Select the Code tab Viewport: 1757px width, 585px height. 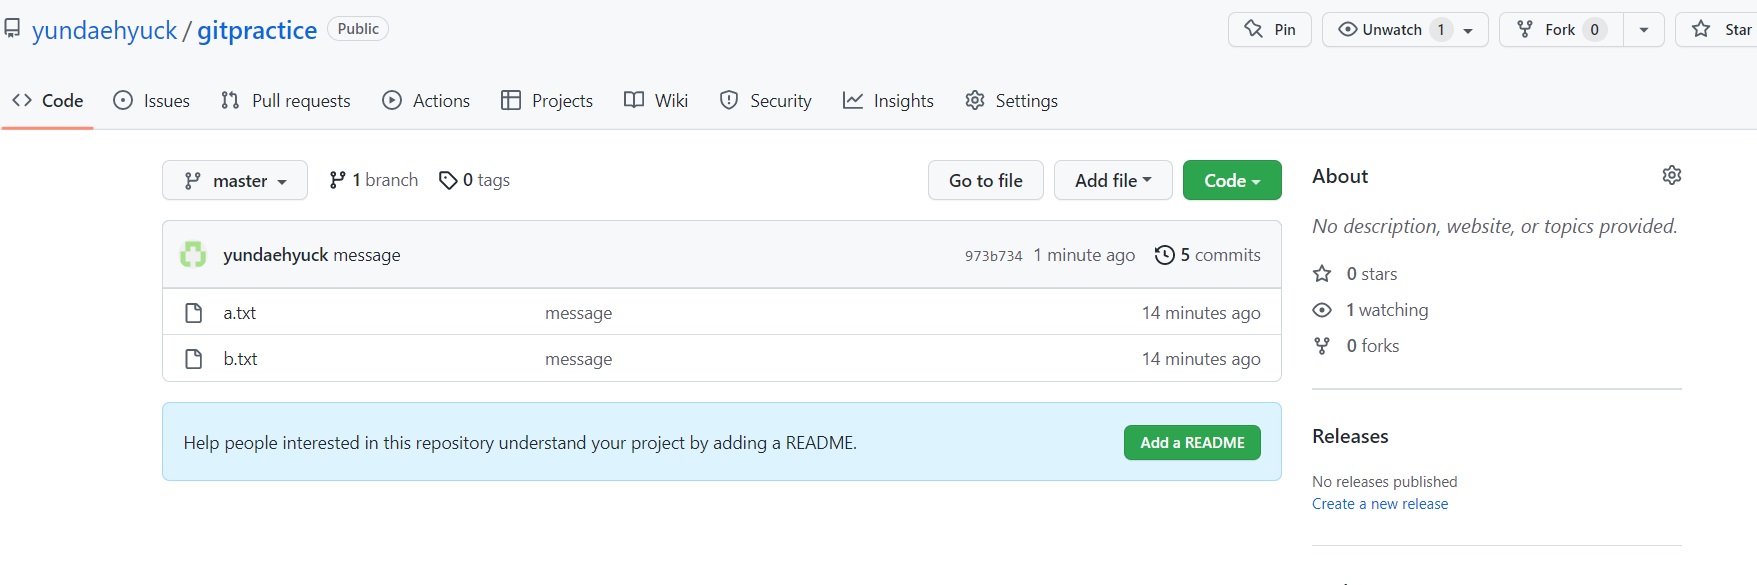tap(47, 101)
